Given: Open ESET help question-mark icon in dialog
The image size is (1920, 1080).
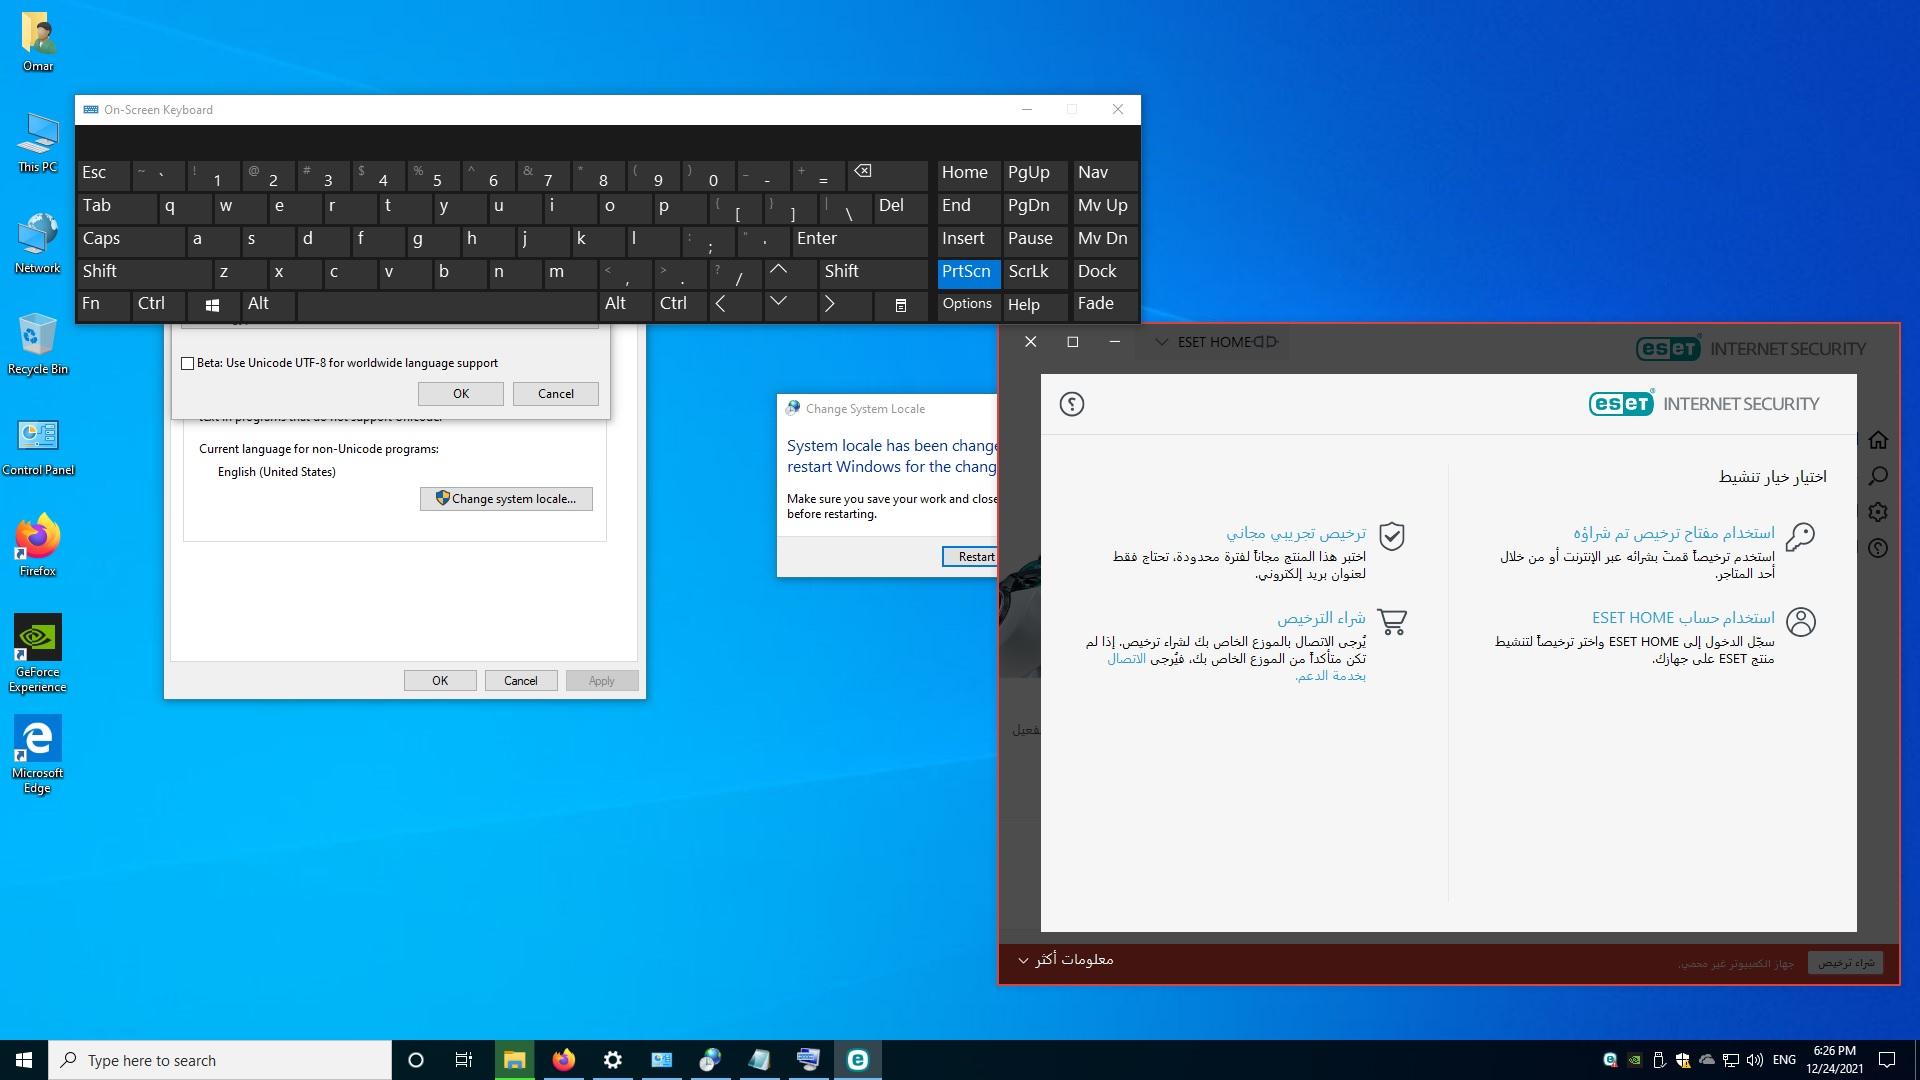Looking at the screenshot, I should click(1071, 404).
